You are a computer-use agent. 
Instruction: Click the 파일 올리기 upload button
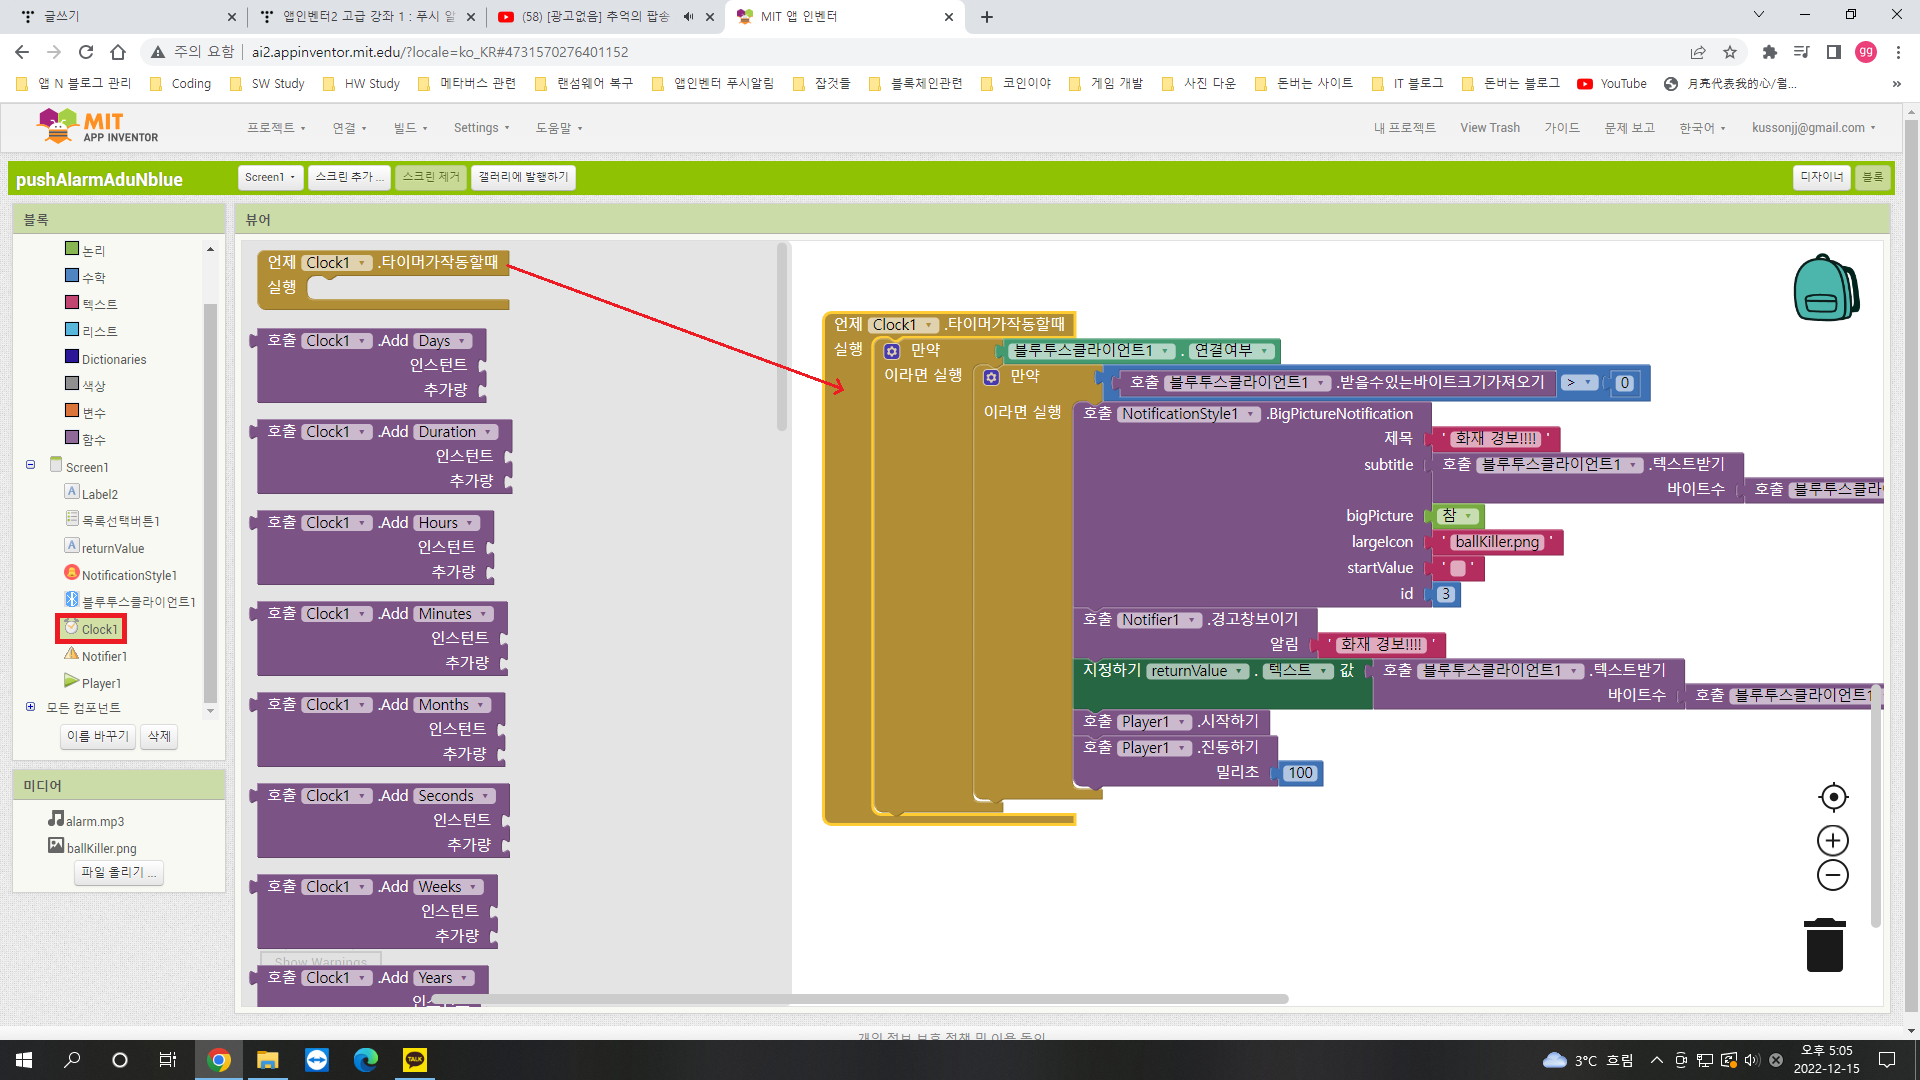tap(118, 873)
